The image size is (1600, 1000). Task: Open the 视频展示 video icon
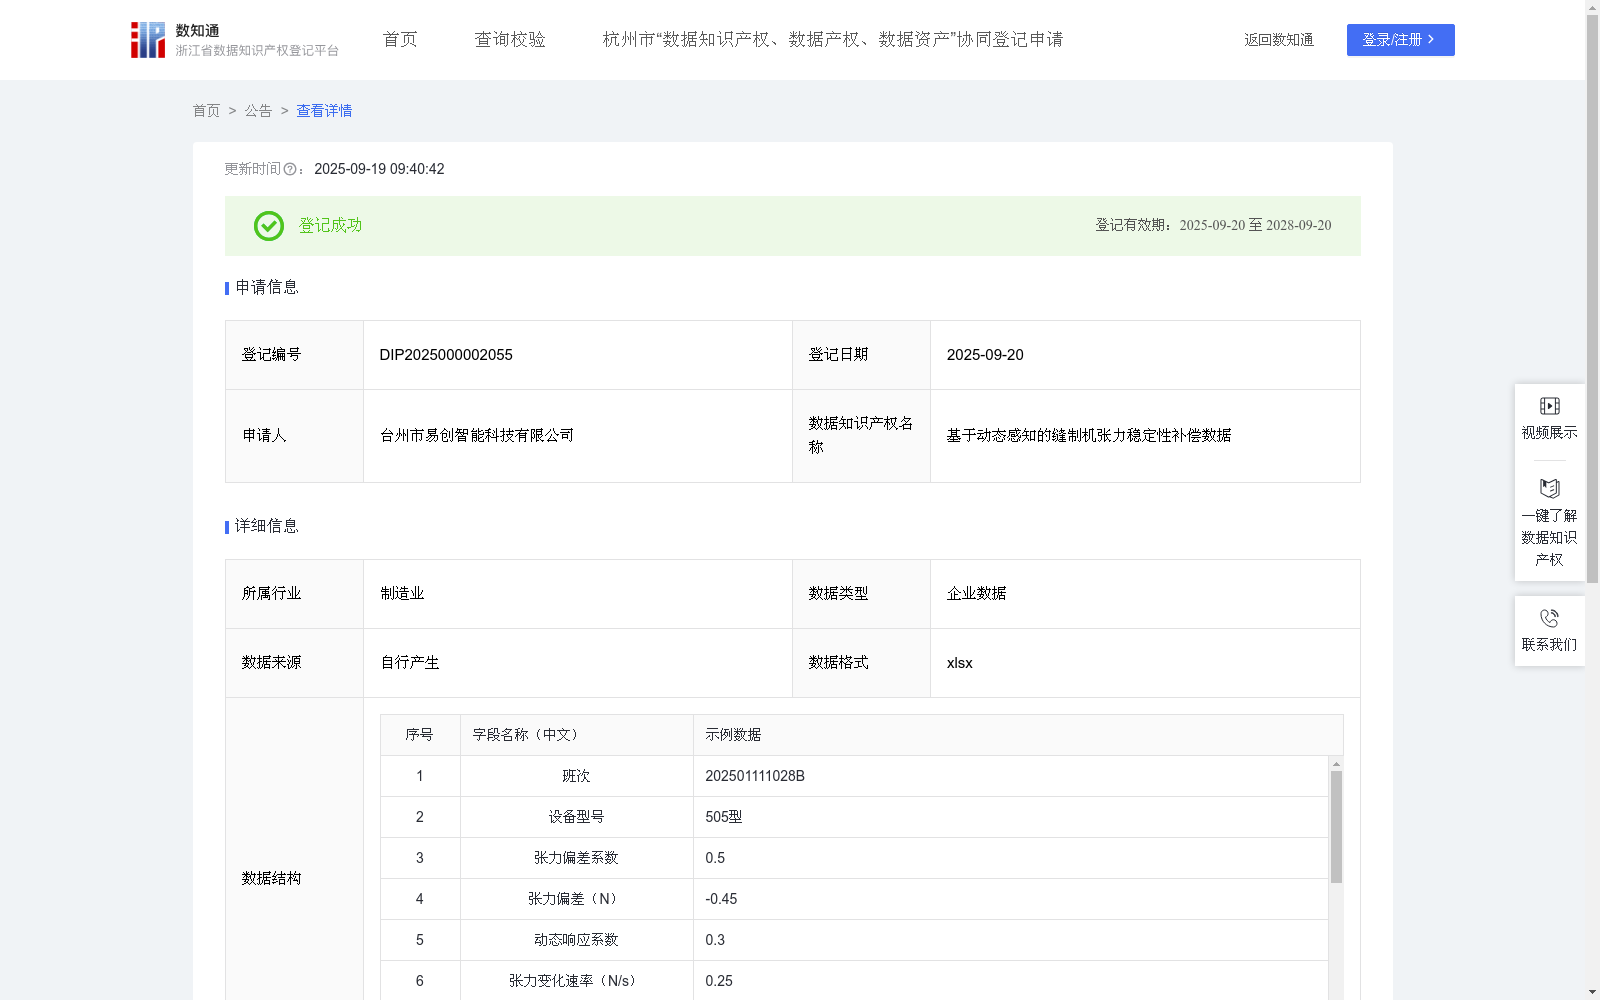point(1549,406)
